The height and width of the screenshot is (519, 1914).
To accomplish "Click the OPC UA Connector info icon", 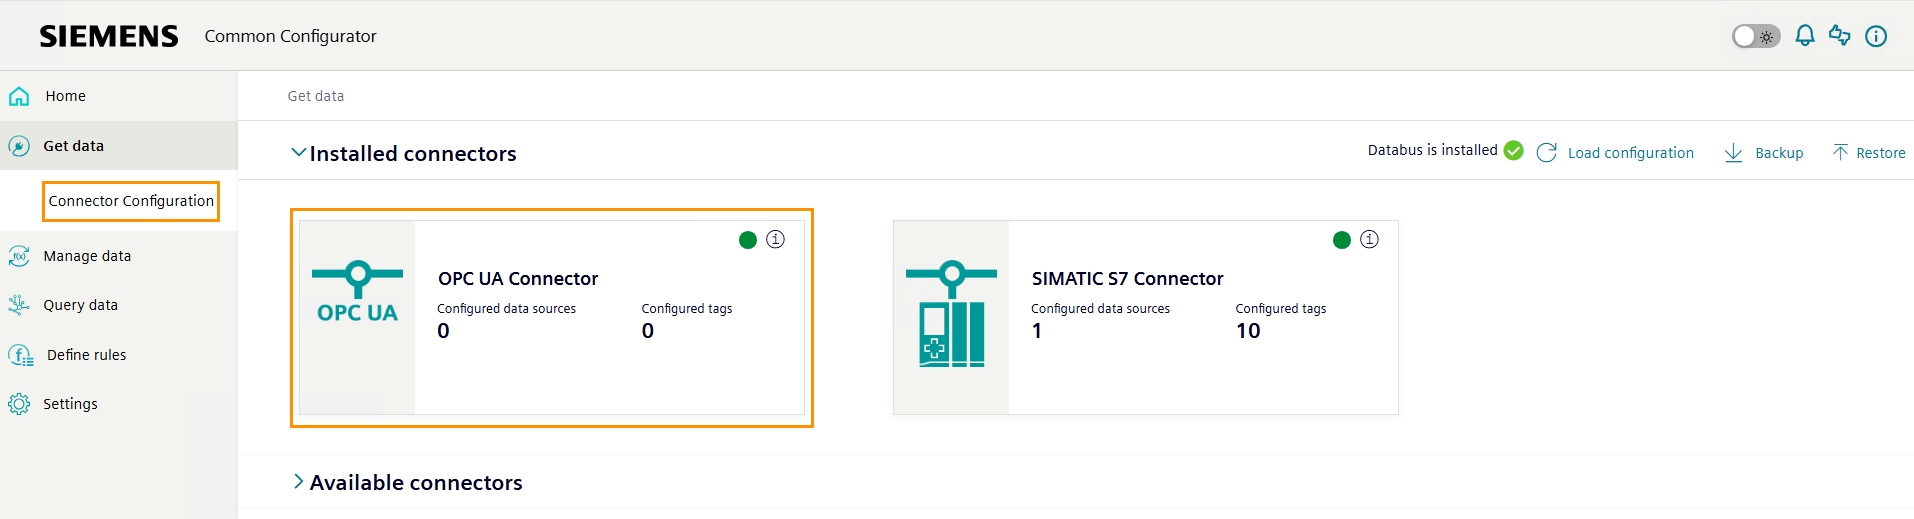I will click(x=775, y=240).
